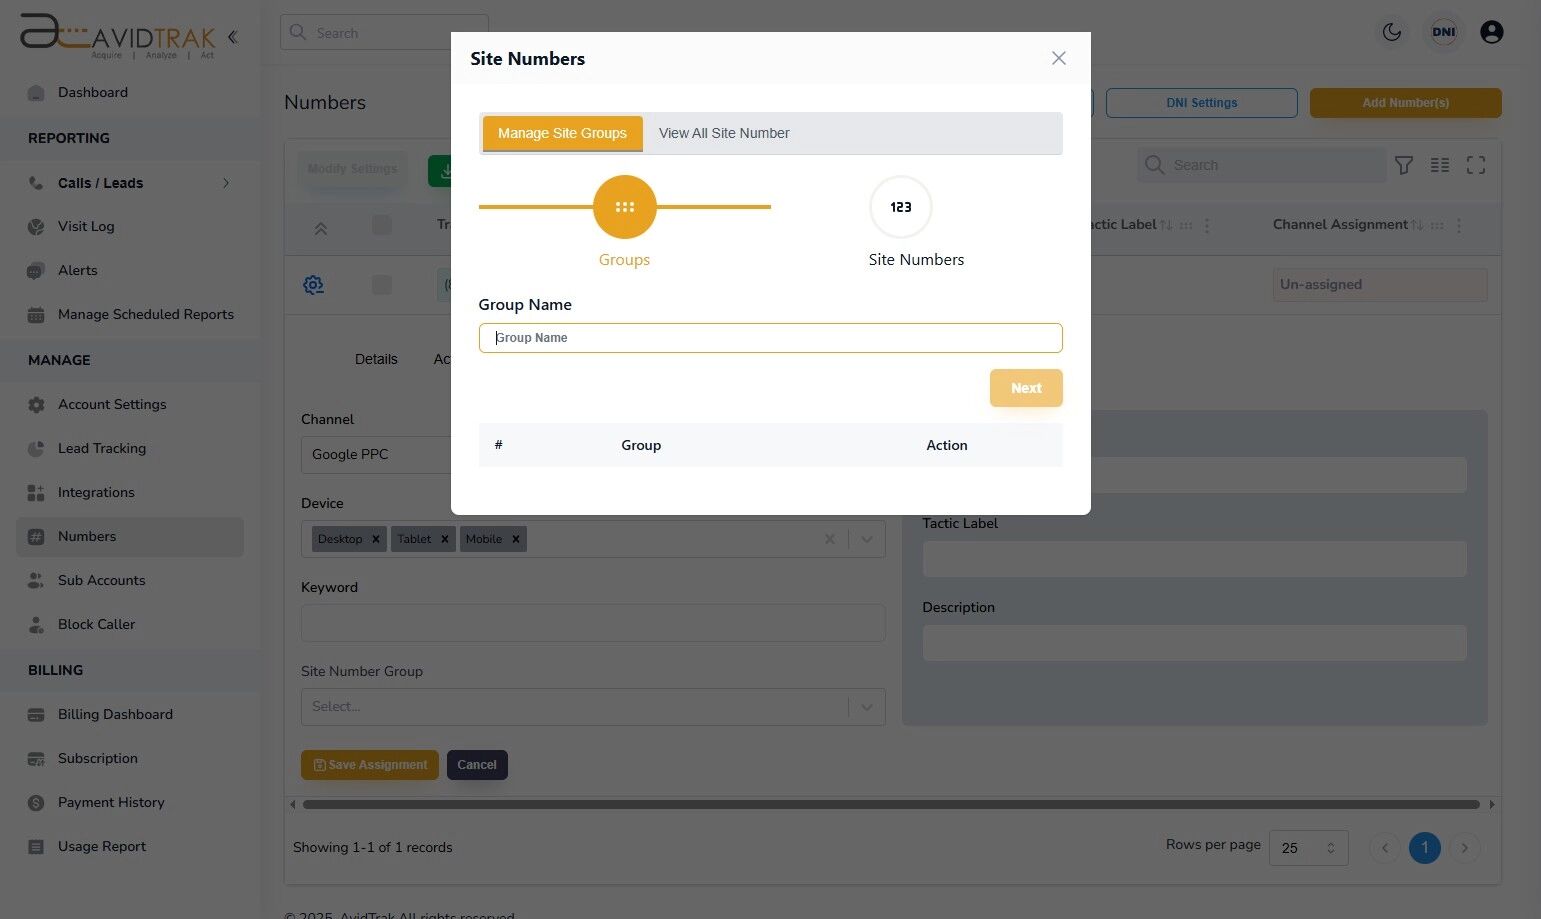This screenshot has height=919, width=1541.
Task: Click the Cancel button
Action: coord(477,765)
